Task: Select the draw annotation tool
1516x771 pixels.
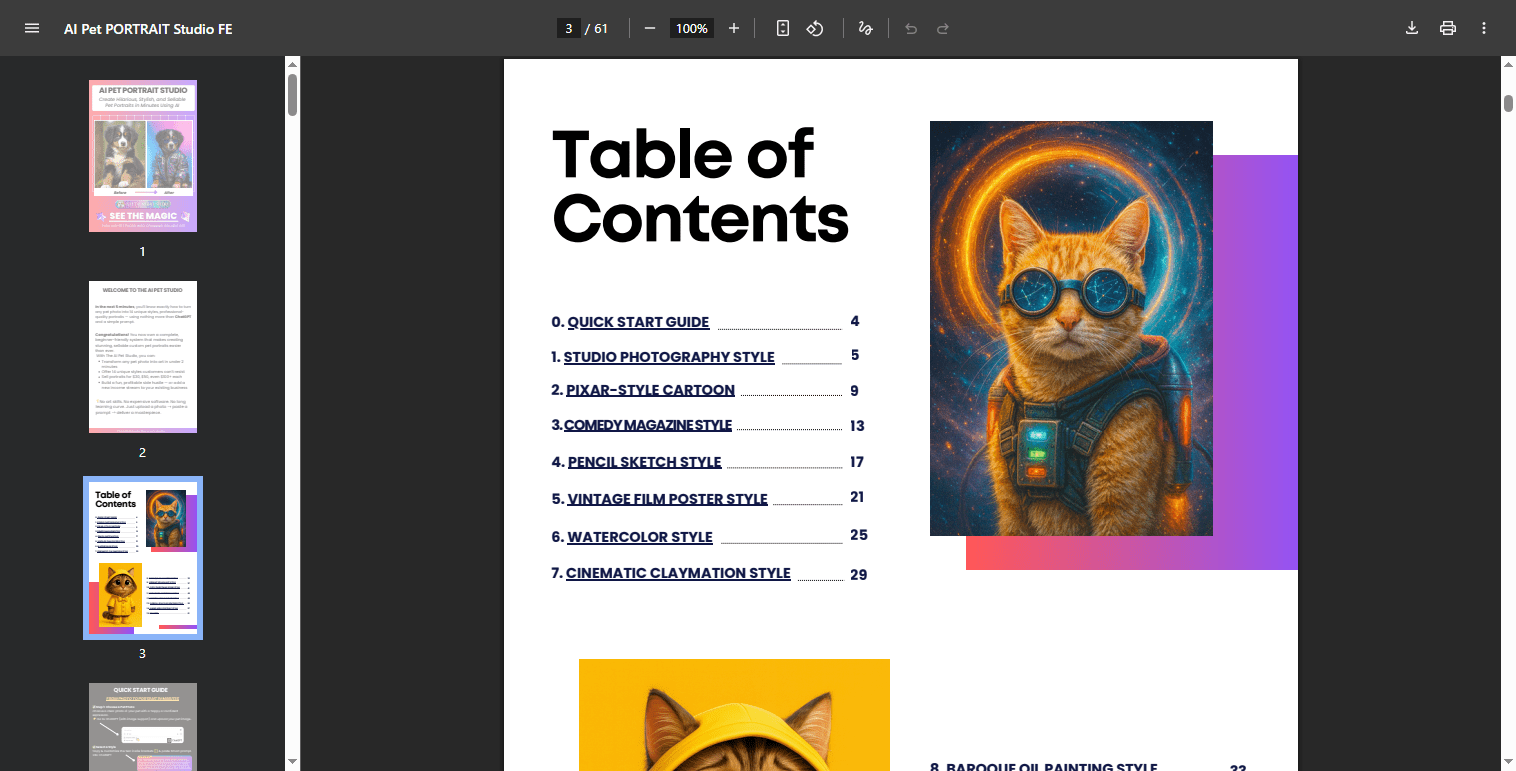Action: coord(865,28)
